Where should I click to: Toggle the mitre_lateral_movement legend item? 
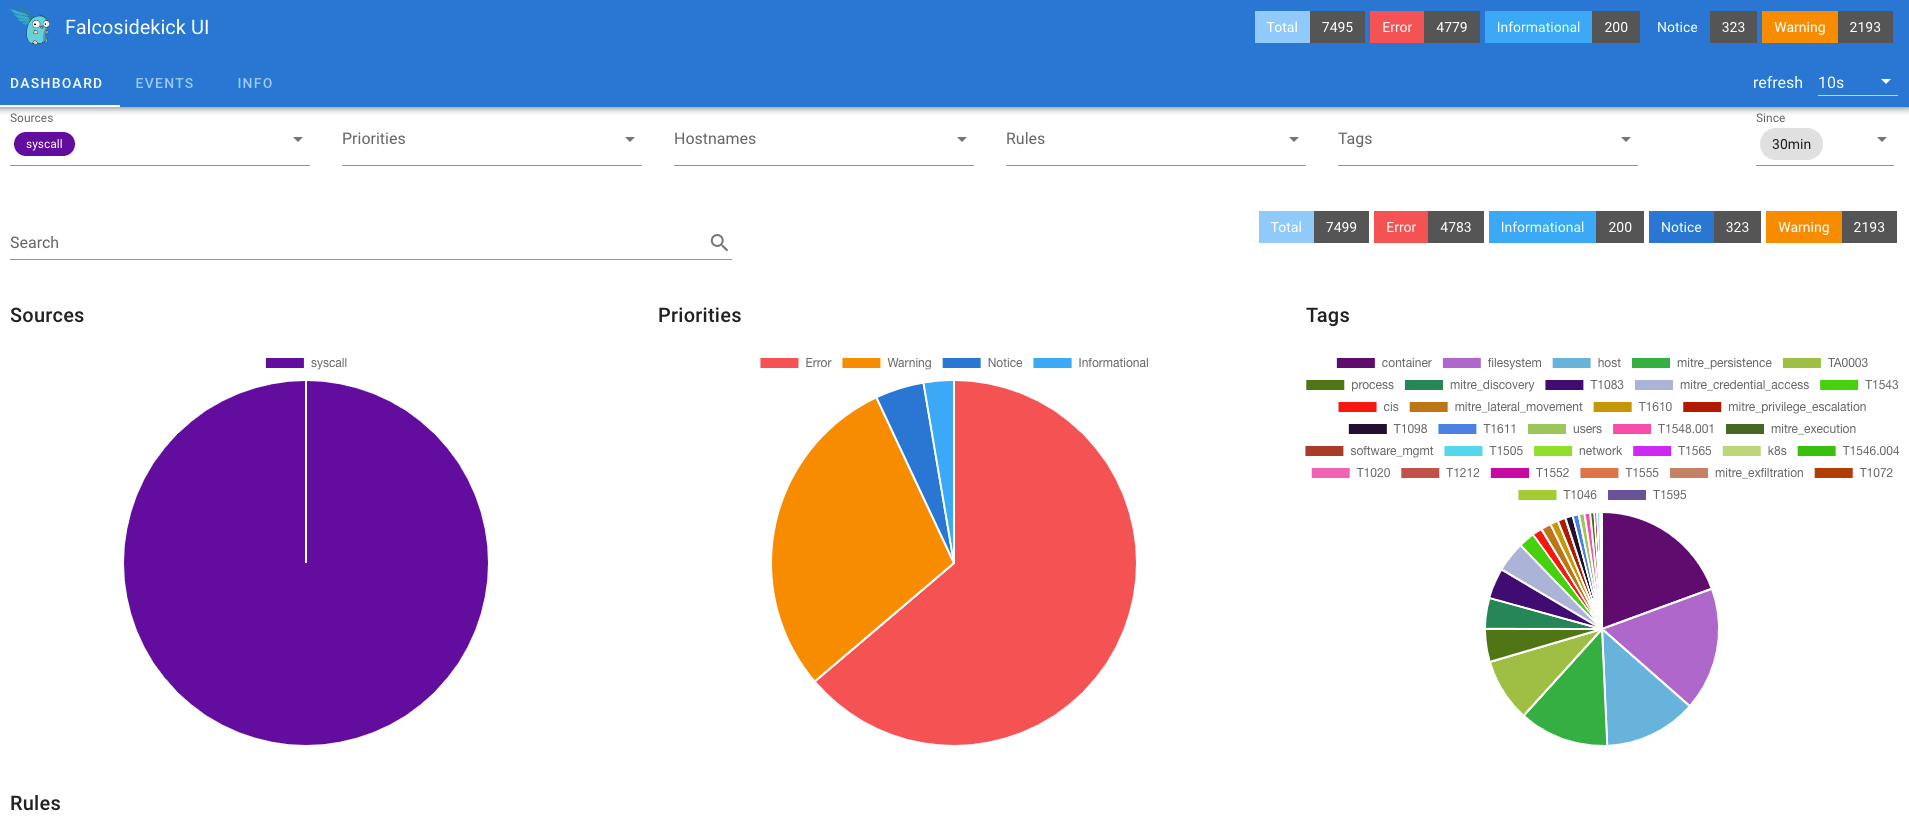pyautogui.click(x=1496, y=407)
